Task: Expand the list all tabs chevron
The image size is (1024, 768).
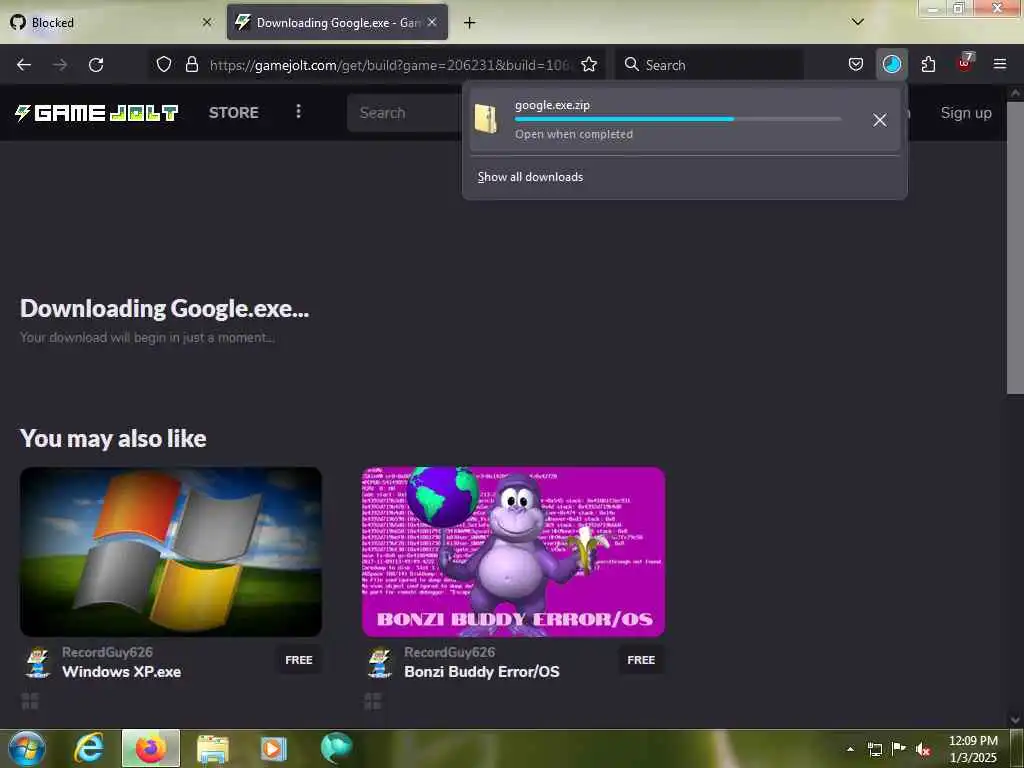Action: (858, 22)
